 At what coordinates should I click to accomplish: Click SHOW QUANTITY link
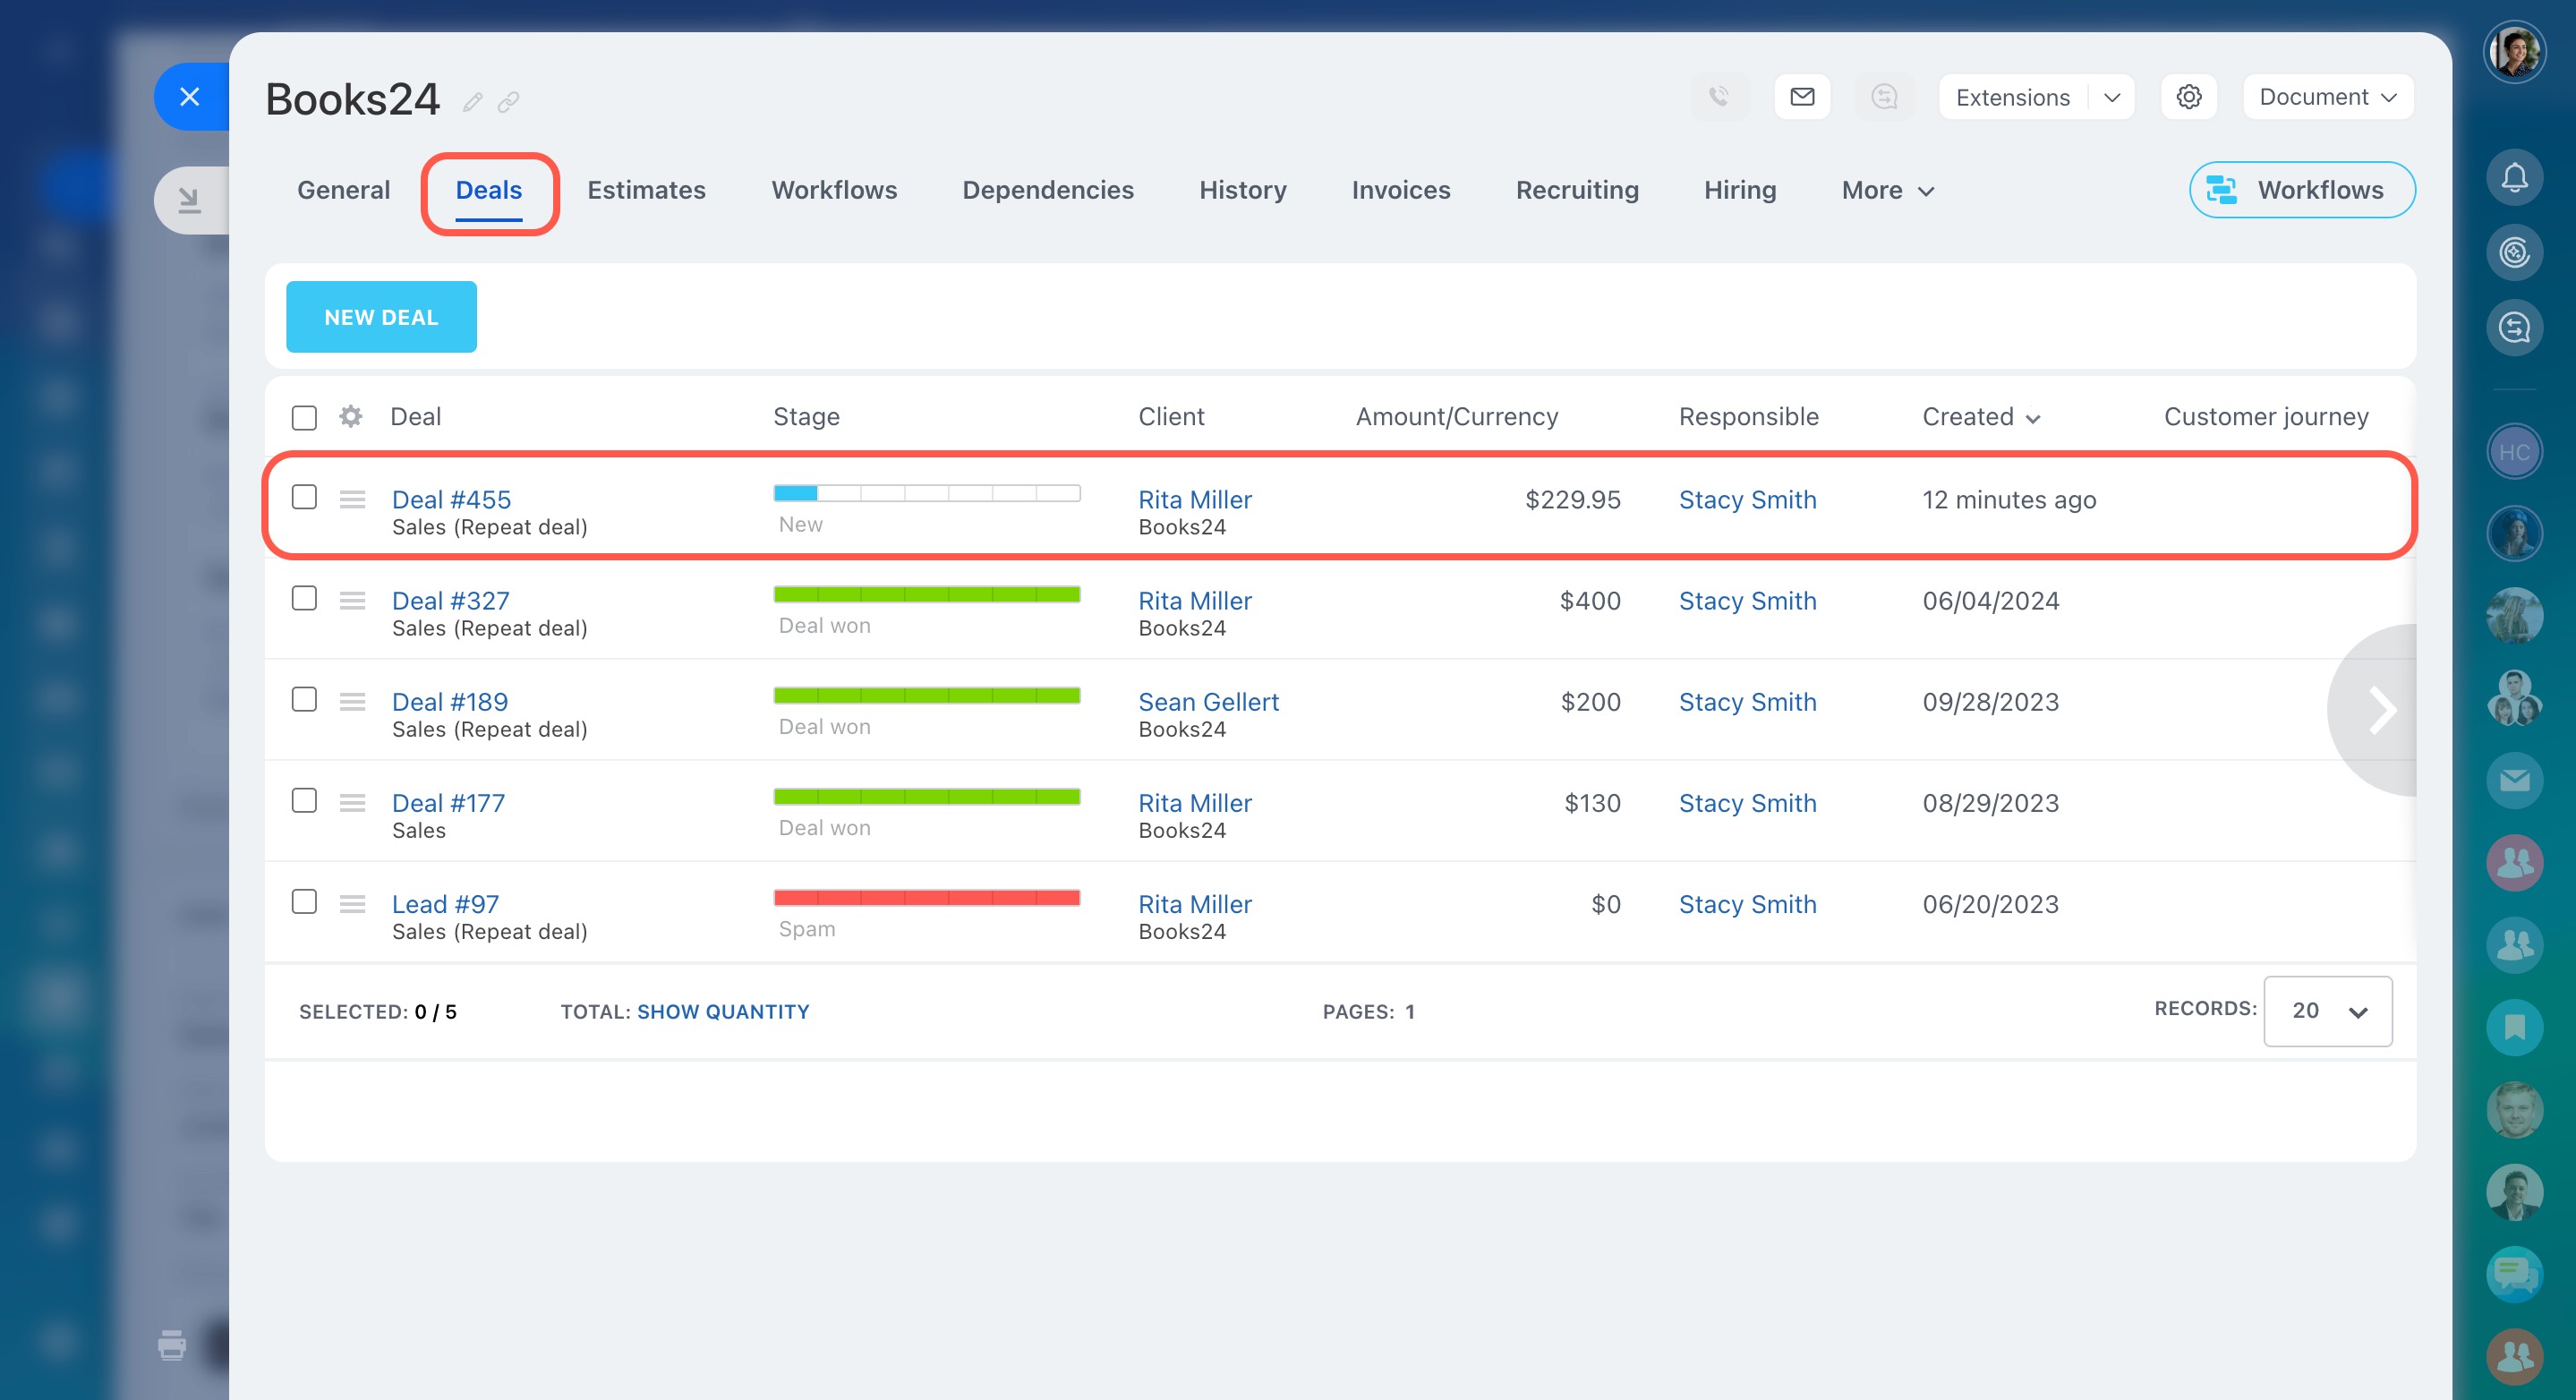[723, 1011]
